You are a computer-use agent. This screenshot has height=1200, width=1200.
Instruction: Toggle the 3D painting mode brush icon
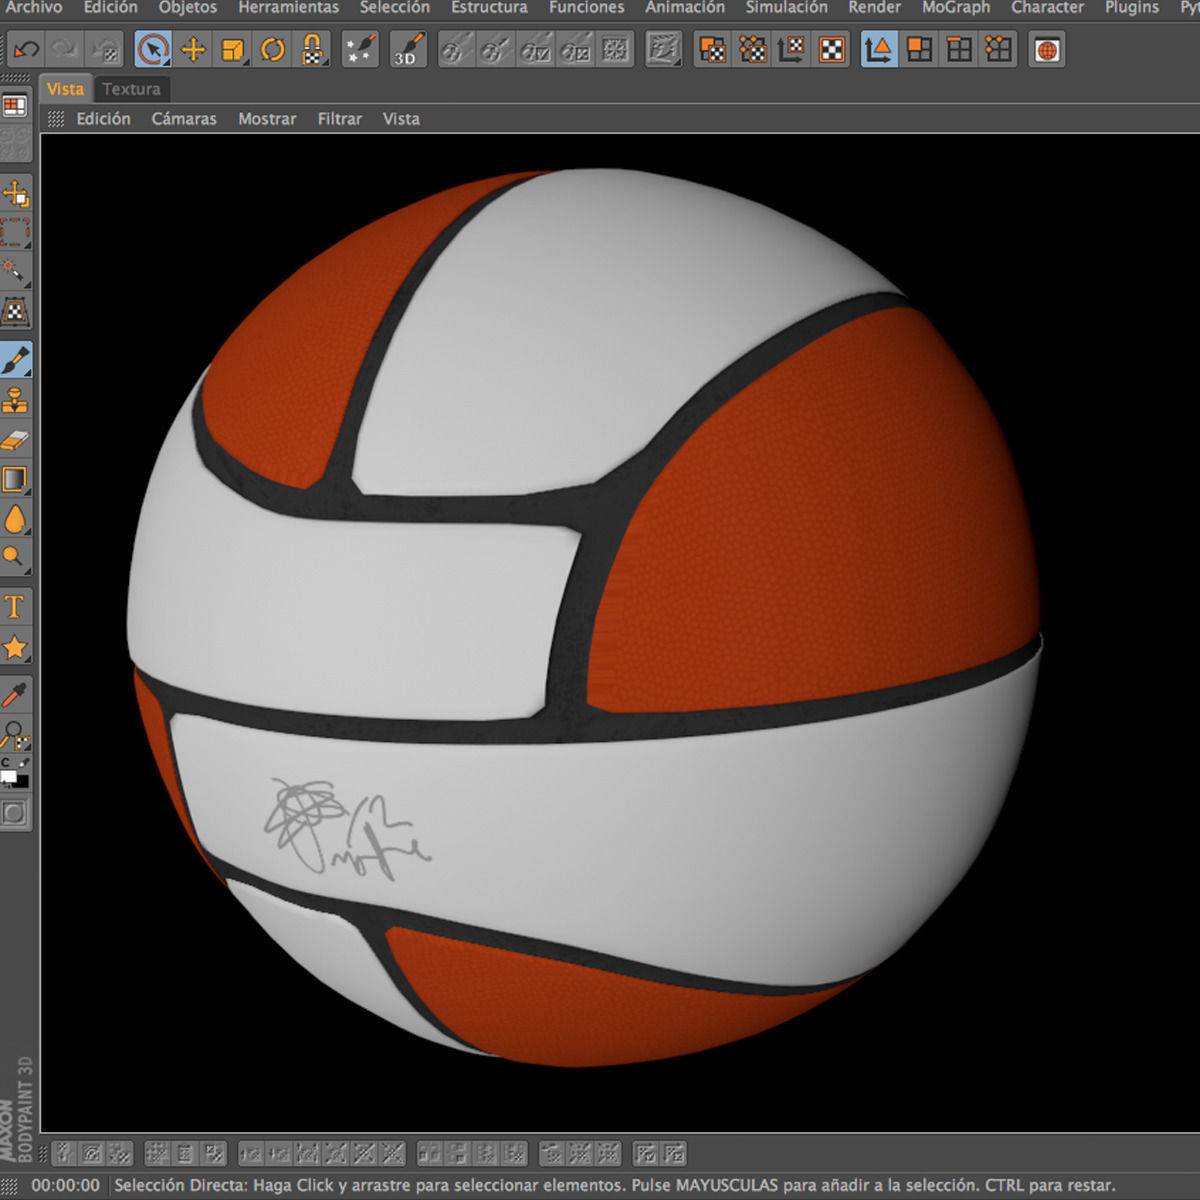[x=407, y=49]
